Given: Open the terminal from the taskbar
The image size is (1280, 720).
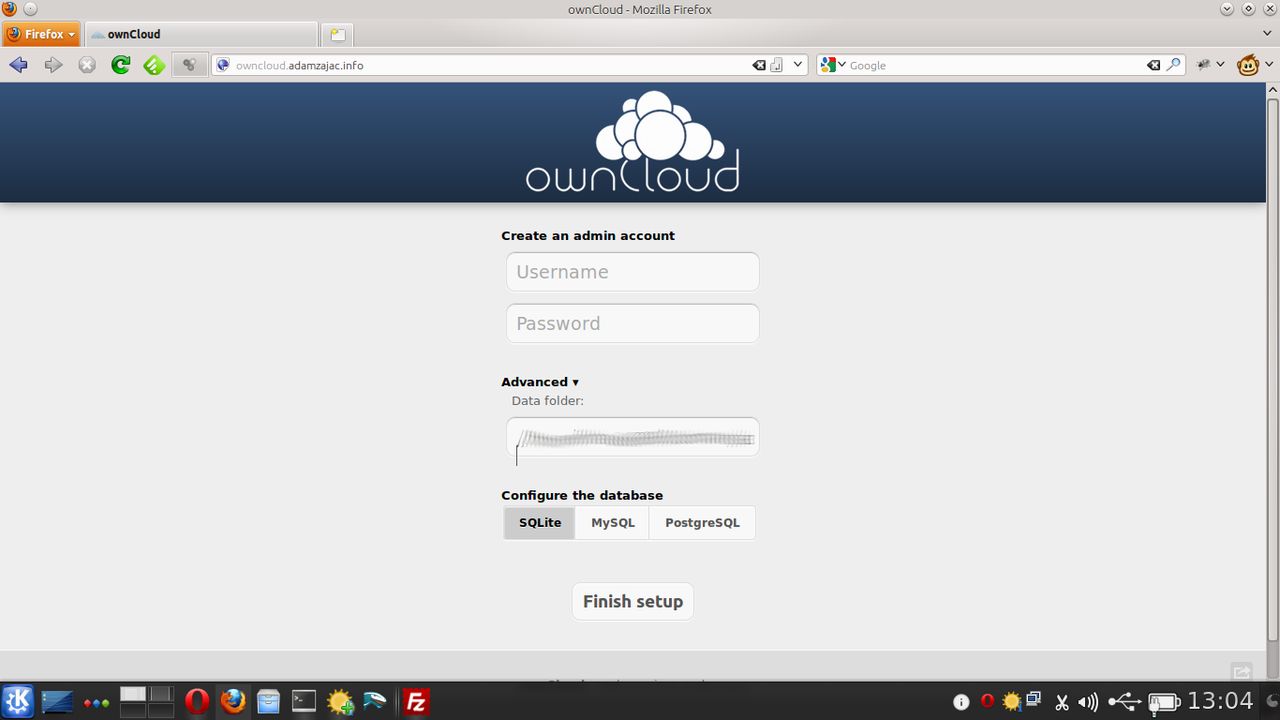Looking at the screenshot, I should (x=304, y=702).
